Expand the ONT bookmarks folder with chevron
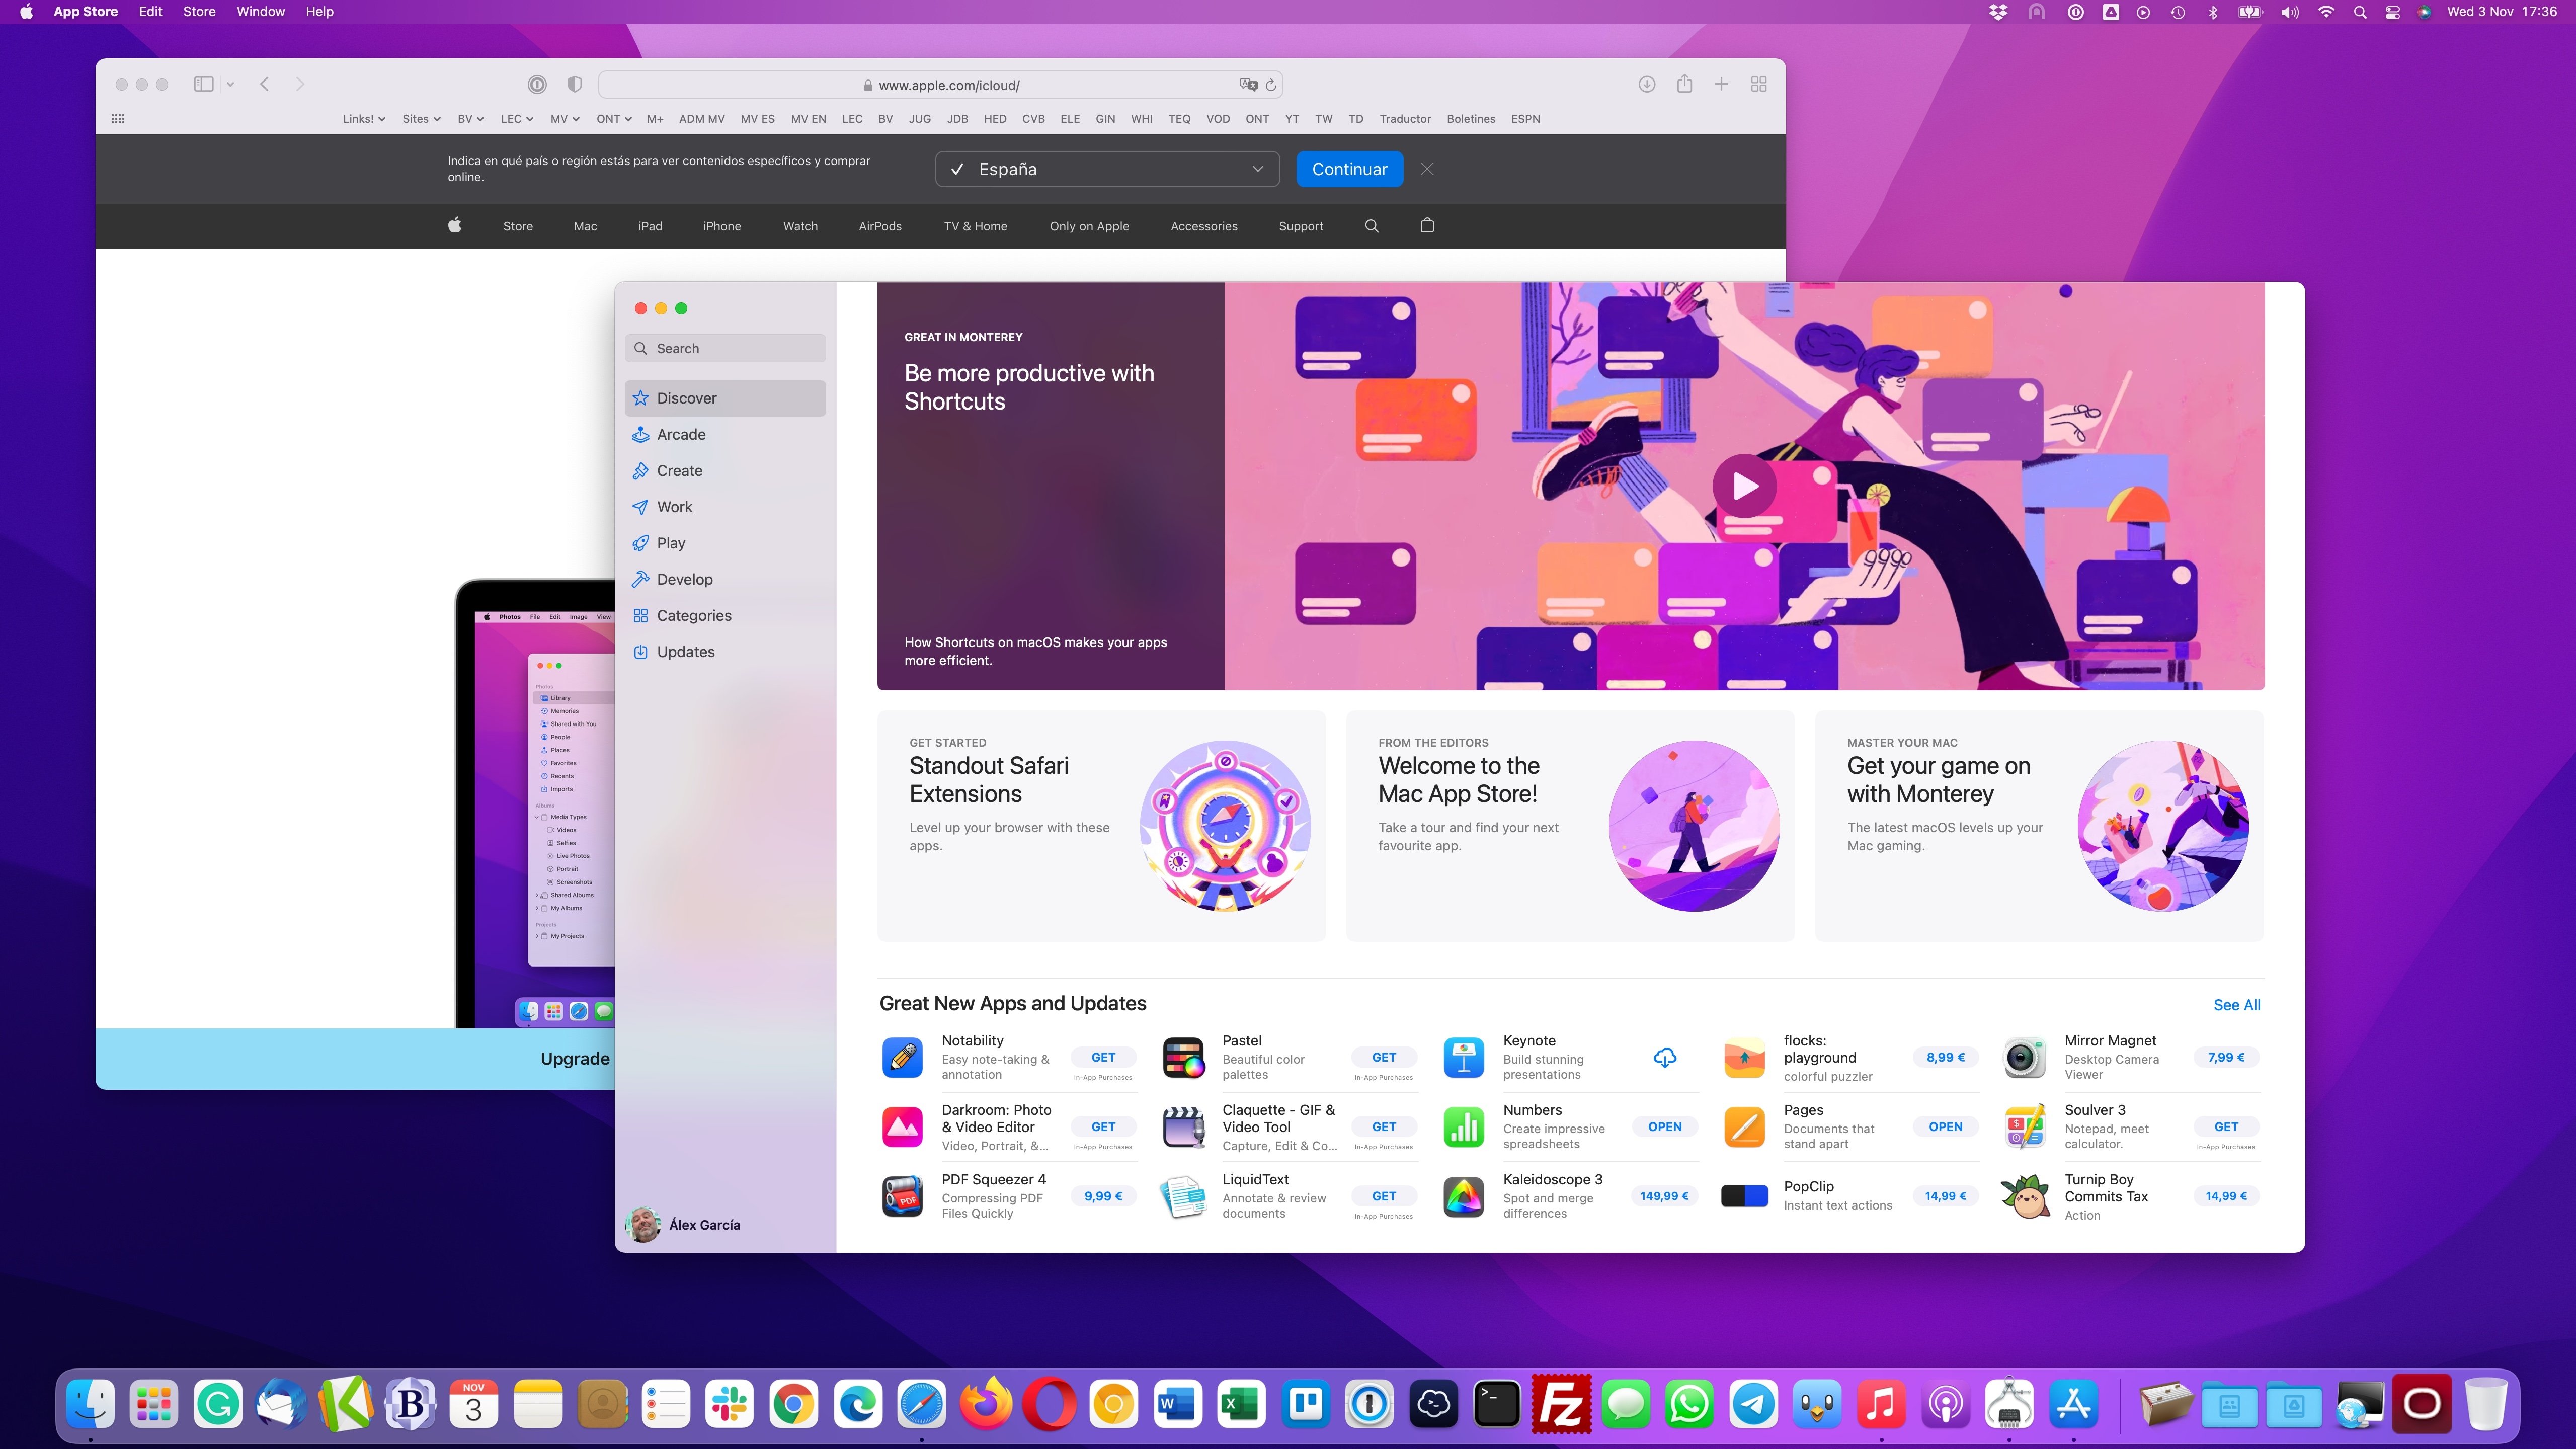Screen dimensions: 2576x1449 pyautogui.click(x=614, y=118)
